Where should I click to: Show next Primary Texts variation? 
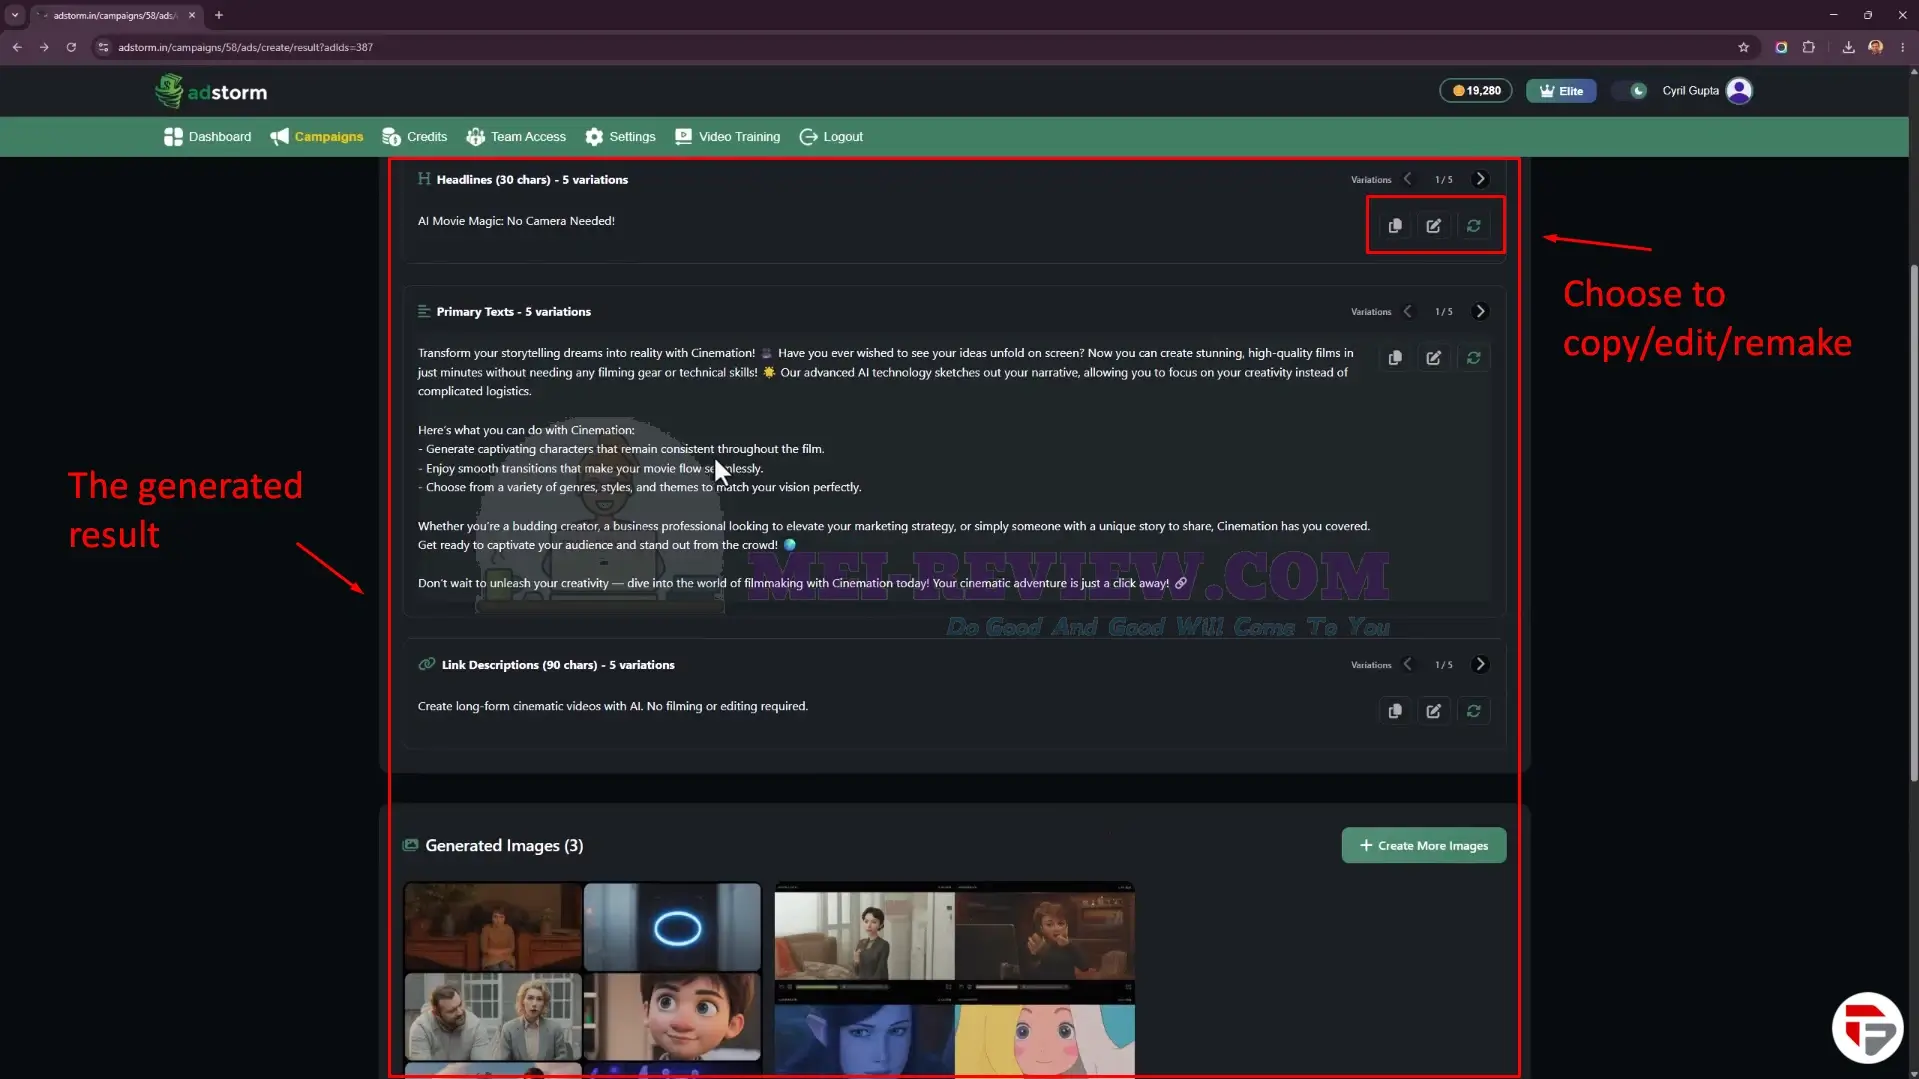coord(1481,311)
